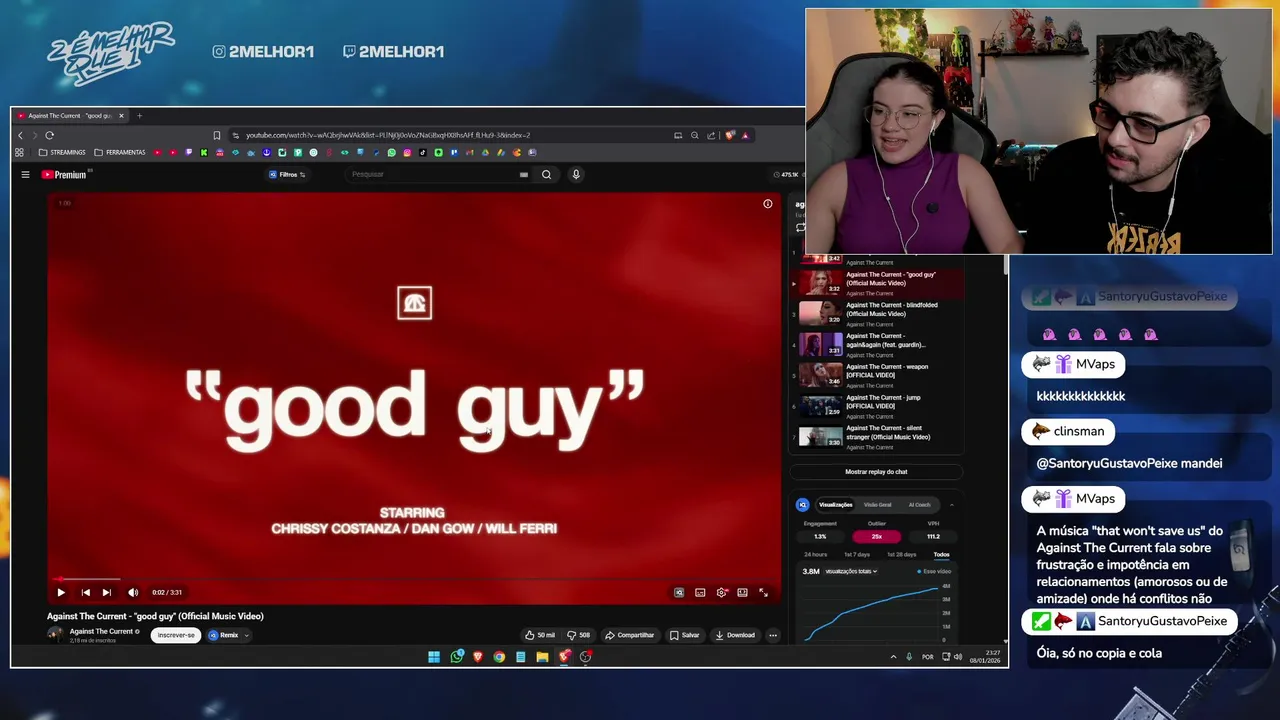Dislike the video (508)
Image resolution: width=1280 pixels, height=720 pixels.
coord(578,635)
